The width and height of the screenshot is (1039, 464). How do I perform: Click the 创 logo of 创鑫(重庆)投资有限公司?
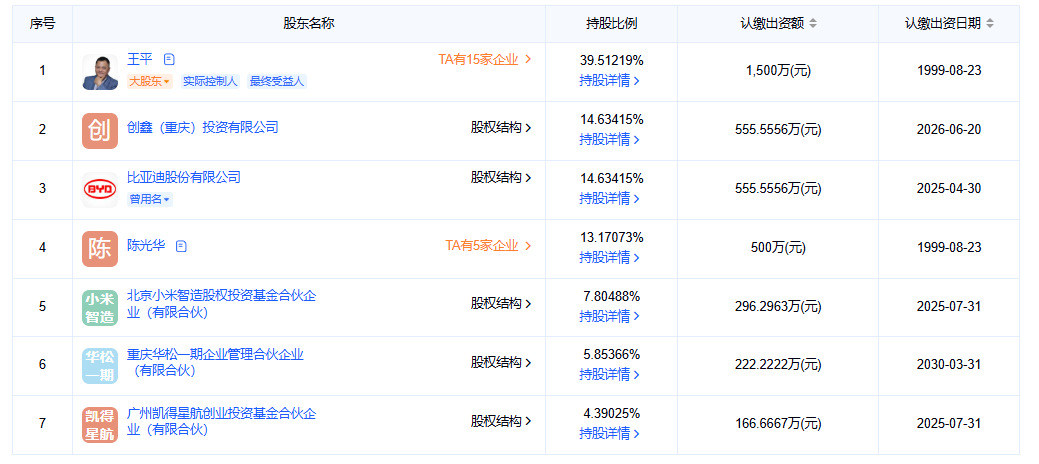[x=100, y=131]
